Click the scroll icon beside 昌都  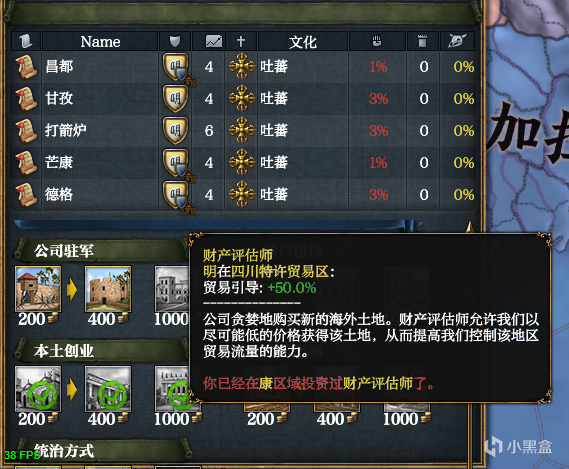pos(26,67)
